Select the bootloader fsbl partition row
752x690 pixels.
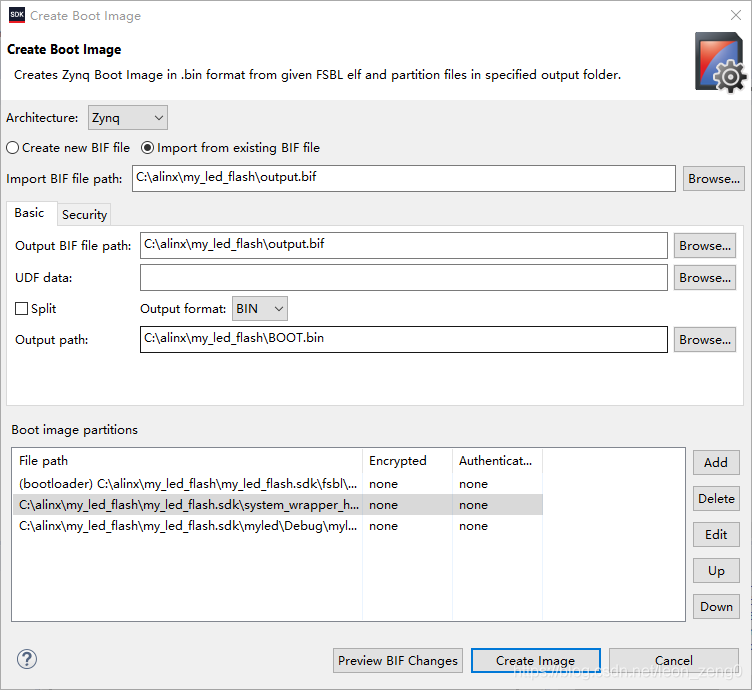pos(188,484)
